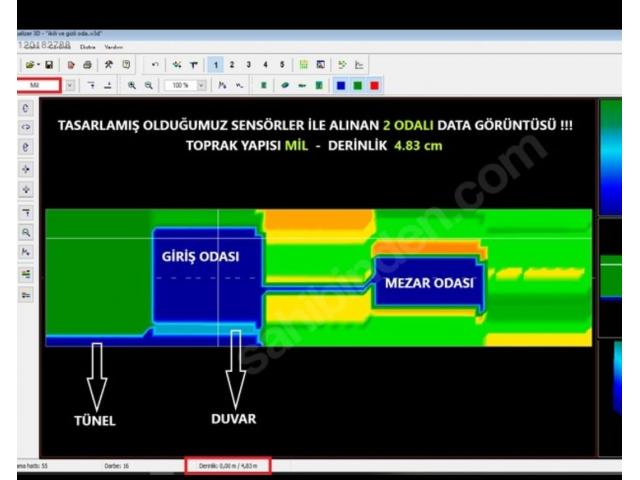Screen dimensions: 640x480
Task: Click the green grid view icon
Action: (x=303, y=64)
